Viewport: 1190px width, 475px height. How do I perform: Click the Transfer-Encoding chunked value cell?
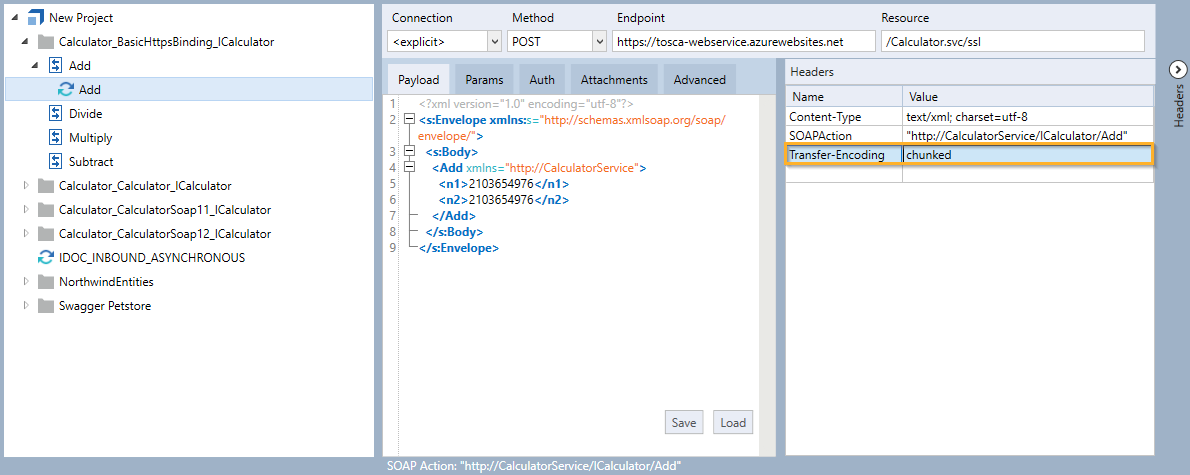coord(1026,155)
